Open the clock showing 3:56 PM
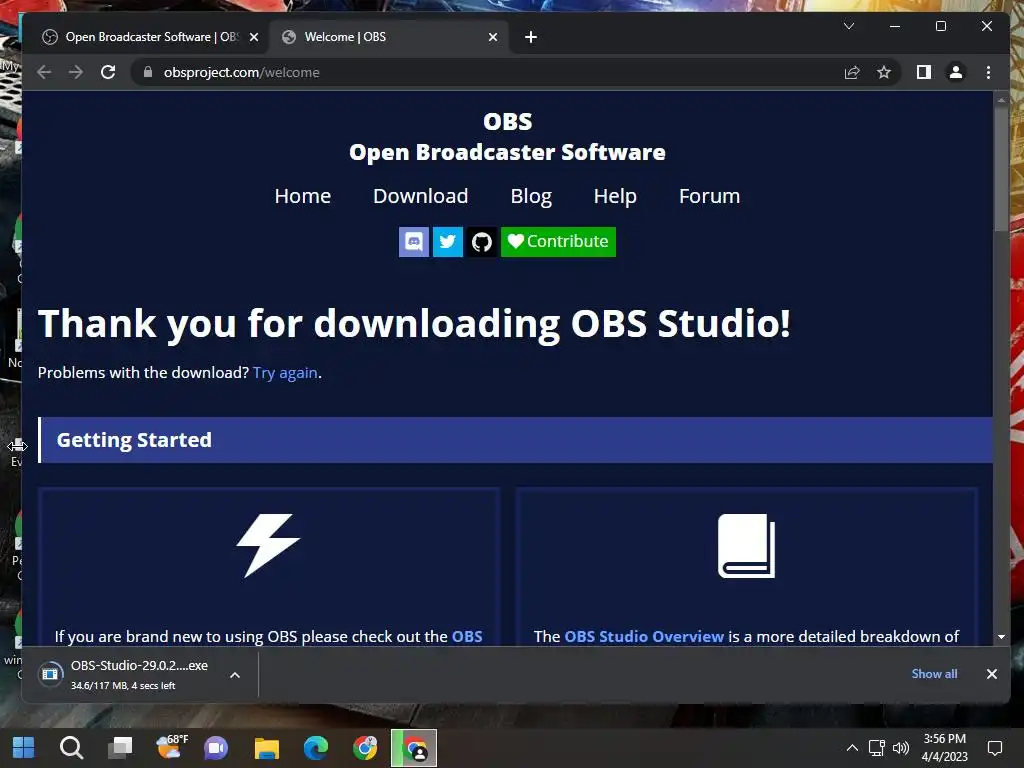Screen dimensions: 1024x768 pos(944,748)
